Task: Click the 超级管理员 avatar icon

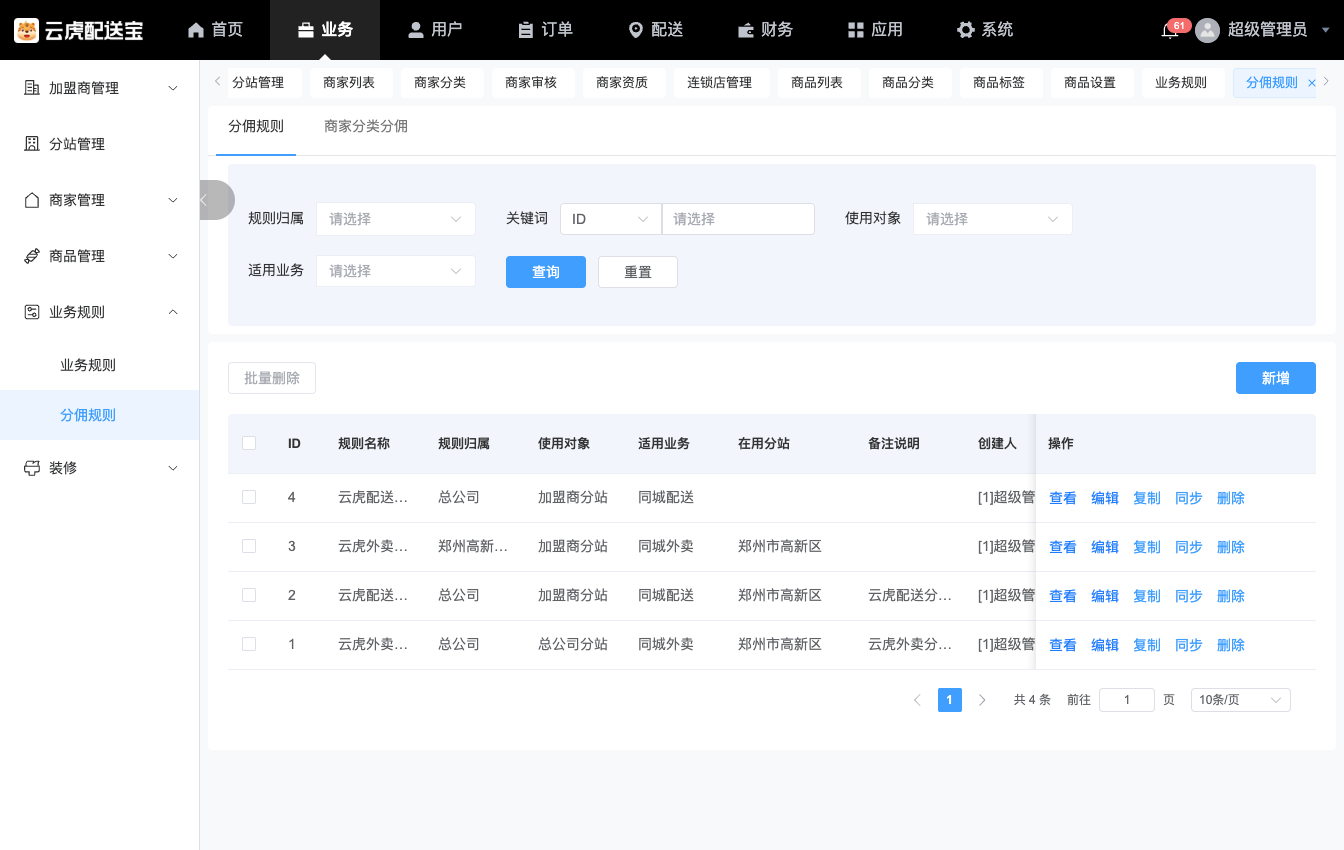Action: [x=1208, y=30]
